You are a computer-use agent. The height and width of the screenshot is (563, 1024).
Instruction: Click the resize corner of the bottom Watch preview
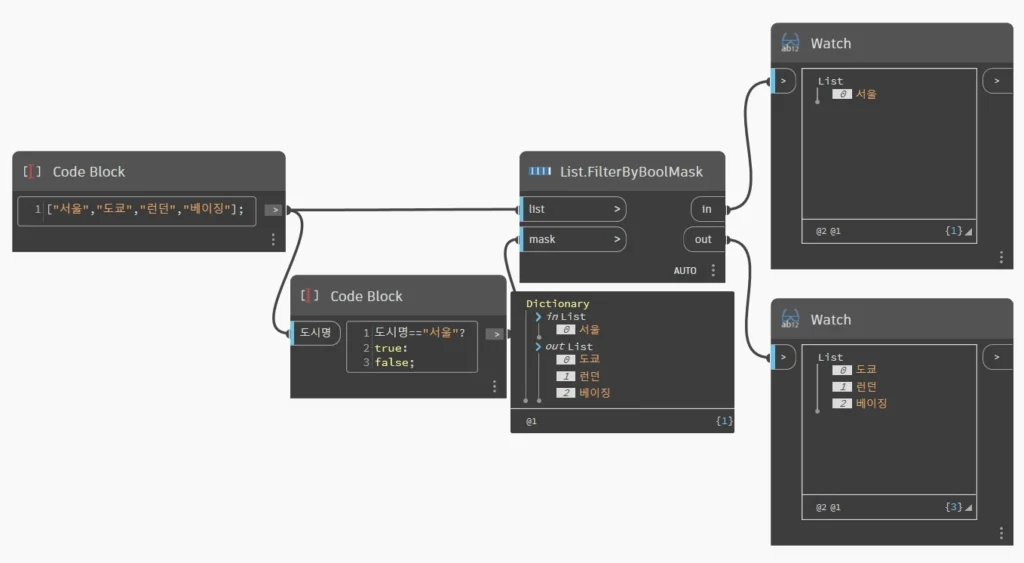pyautogui.click(x=969, y=507)
